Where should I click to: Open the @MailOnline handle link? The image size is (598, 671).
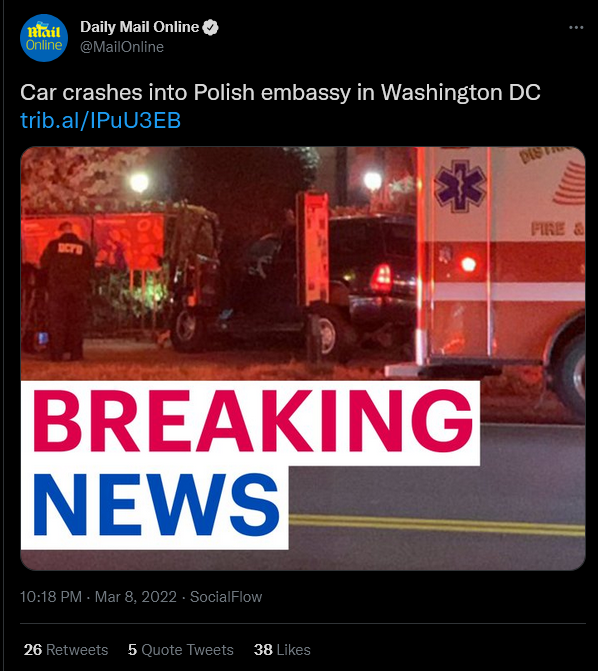click(x=122, y=47)
